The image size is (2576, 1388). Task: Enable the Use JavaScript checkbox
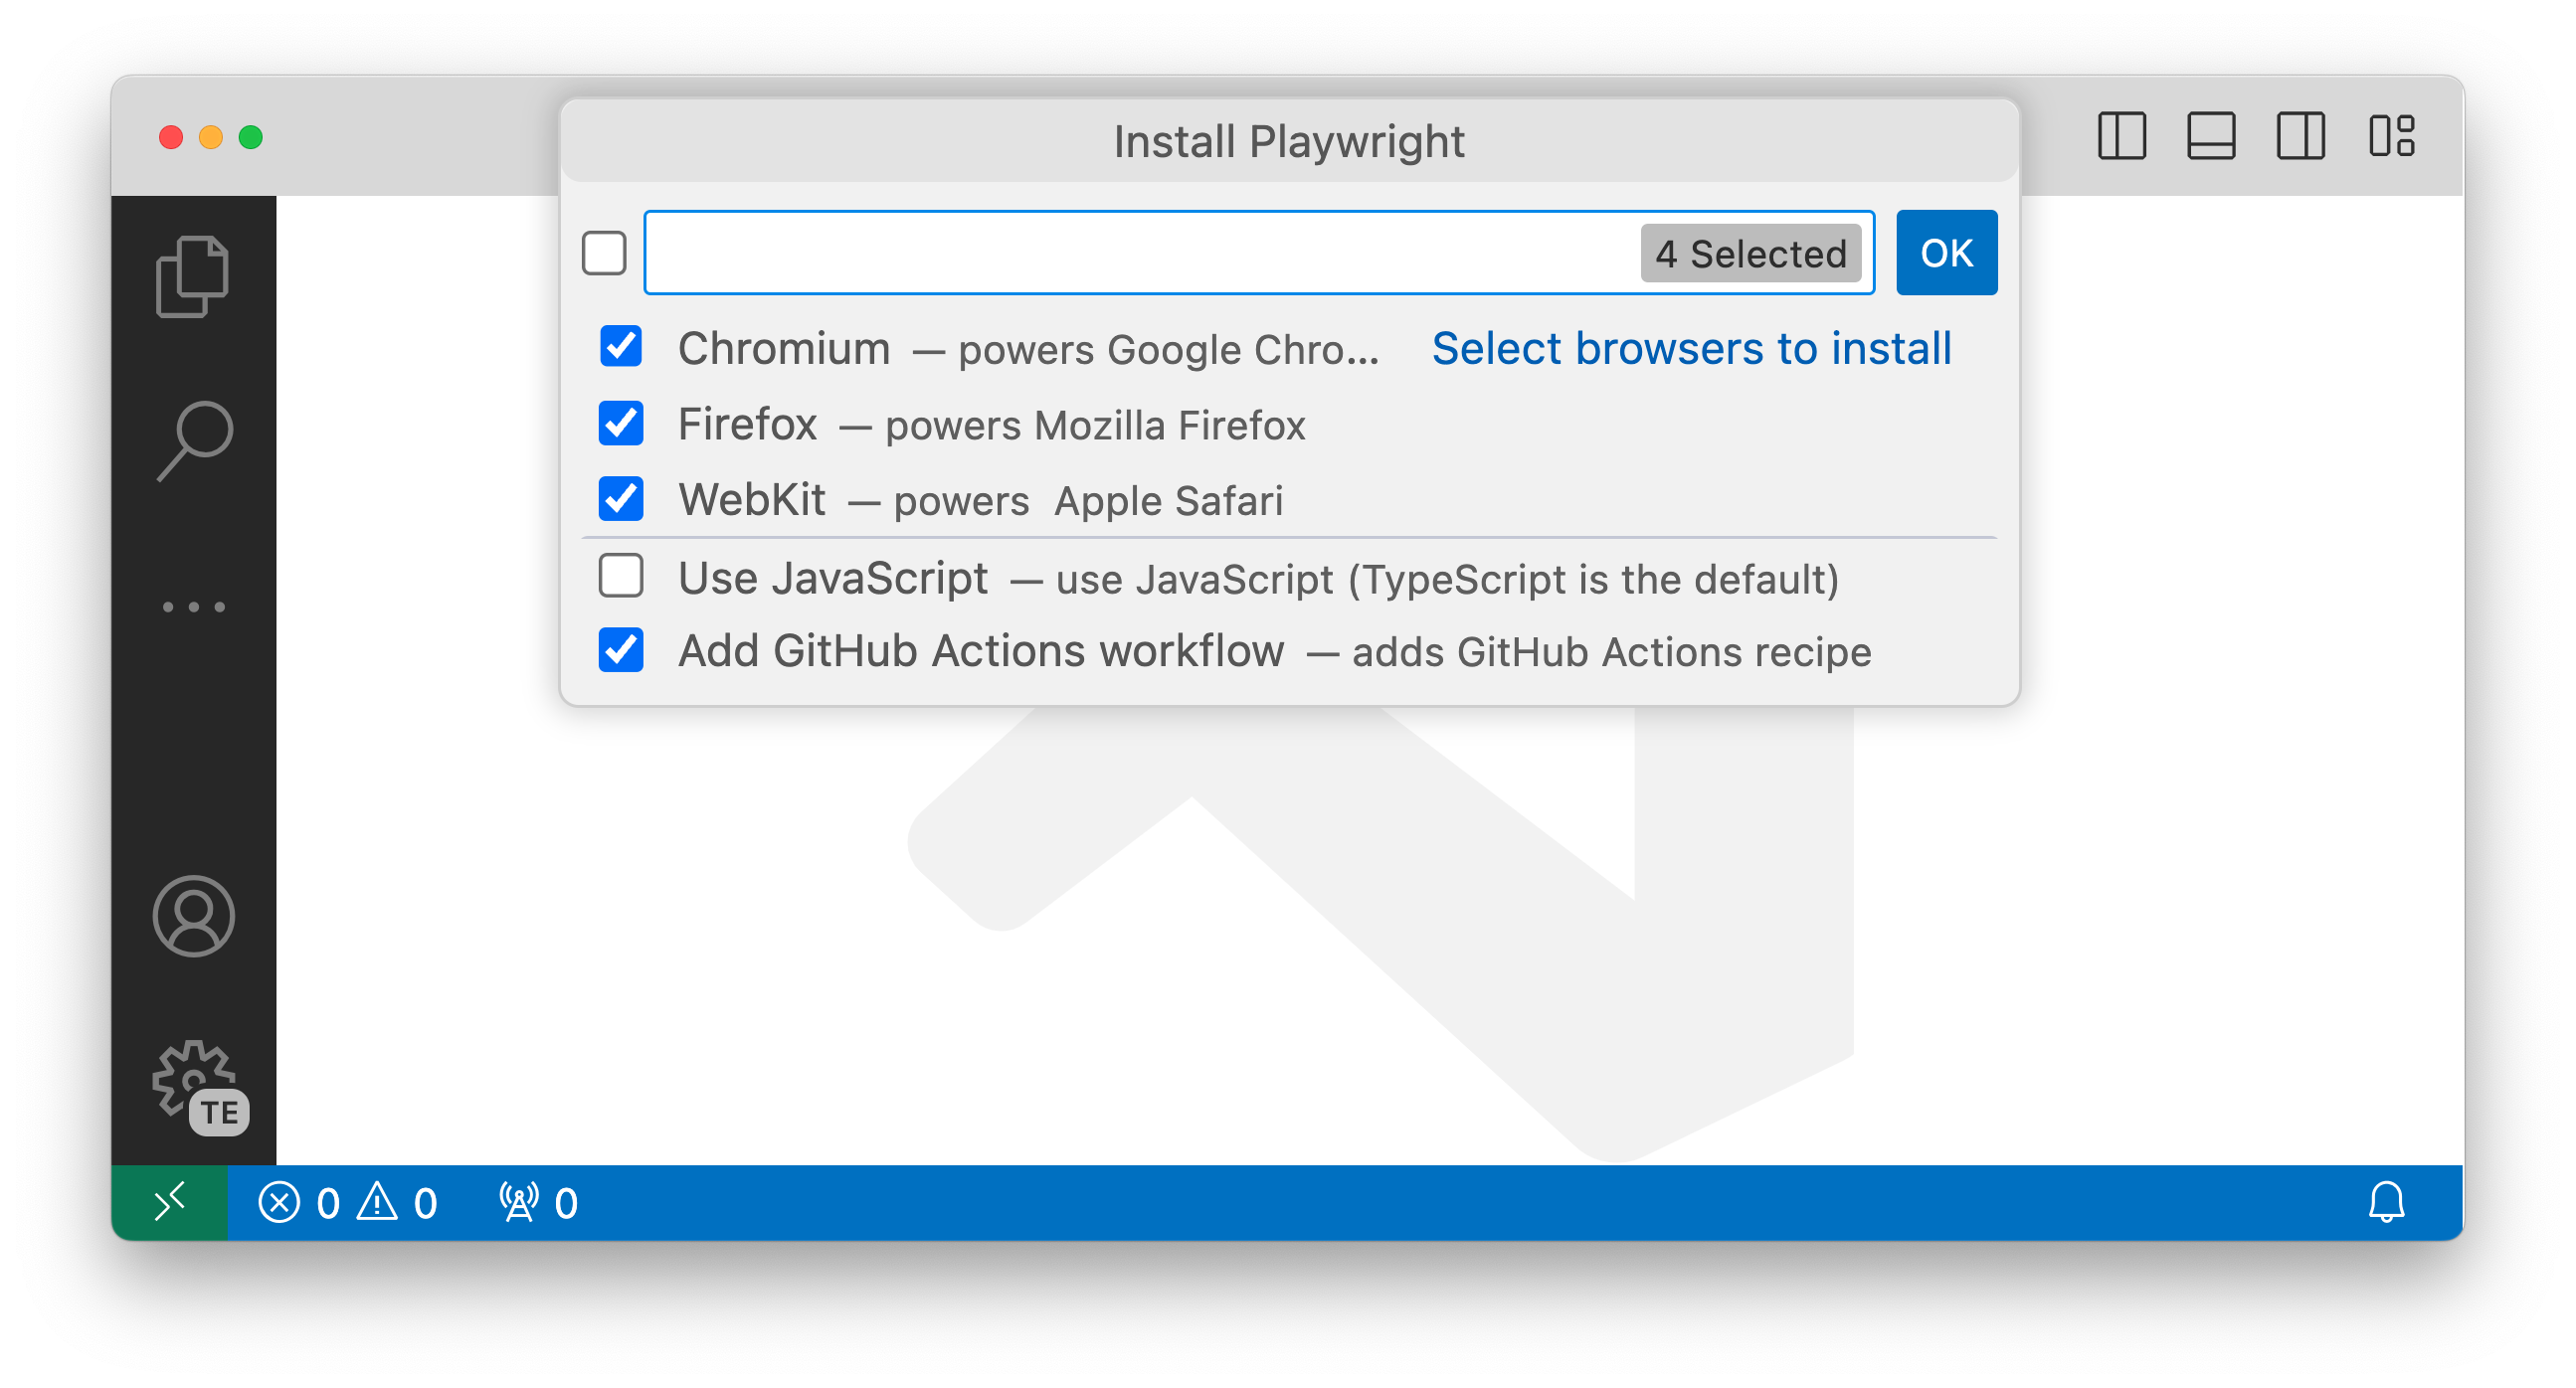click(x=621, y=576)
